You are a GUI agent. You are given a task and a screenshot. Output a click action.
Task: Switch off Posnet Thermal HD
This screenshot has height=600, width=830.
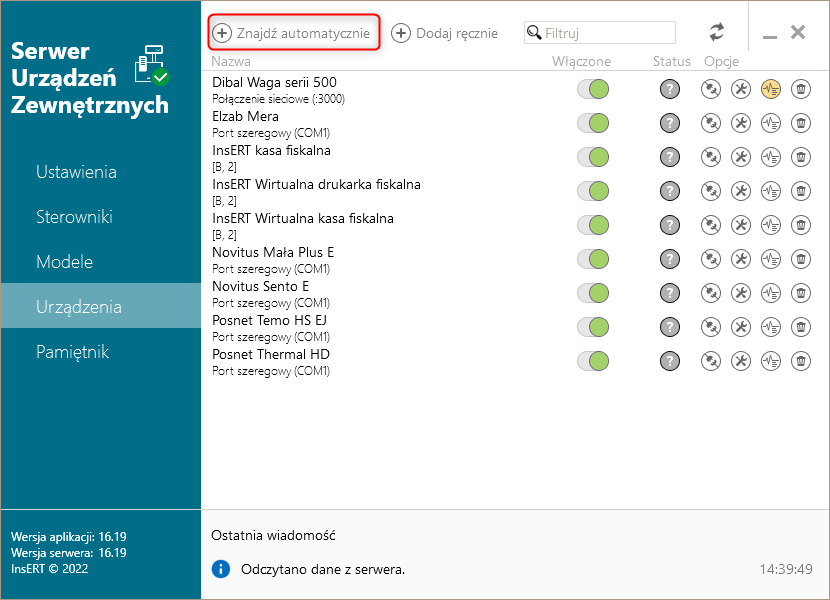click(x=593, y=361)
